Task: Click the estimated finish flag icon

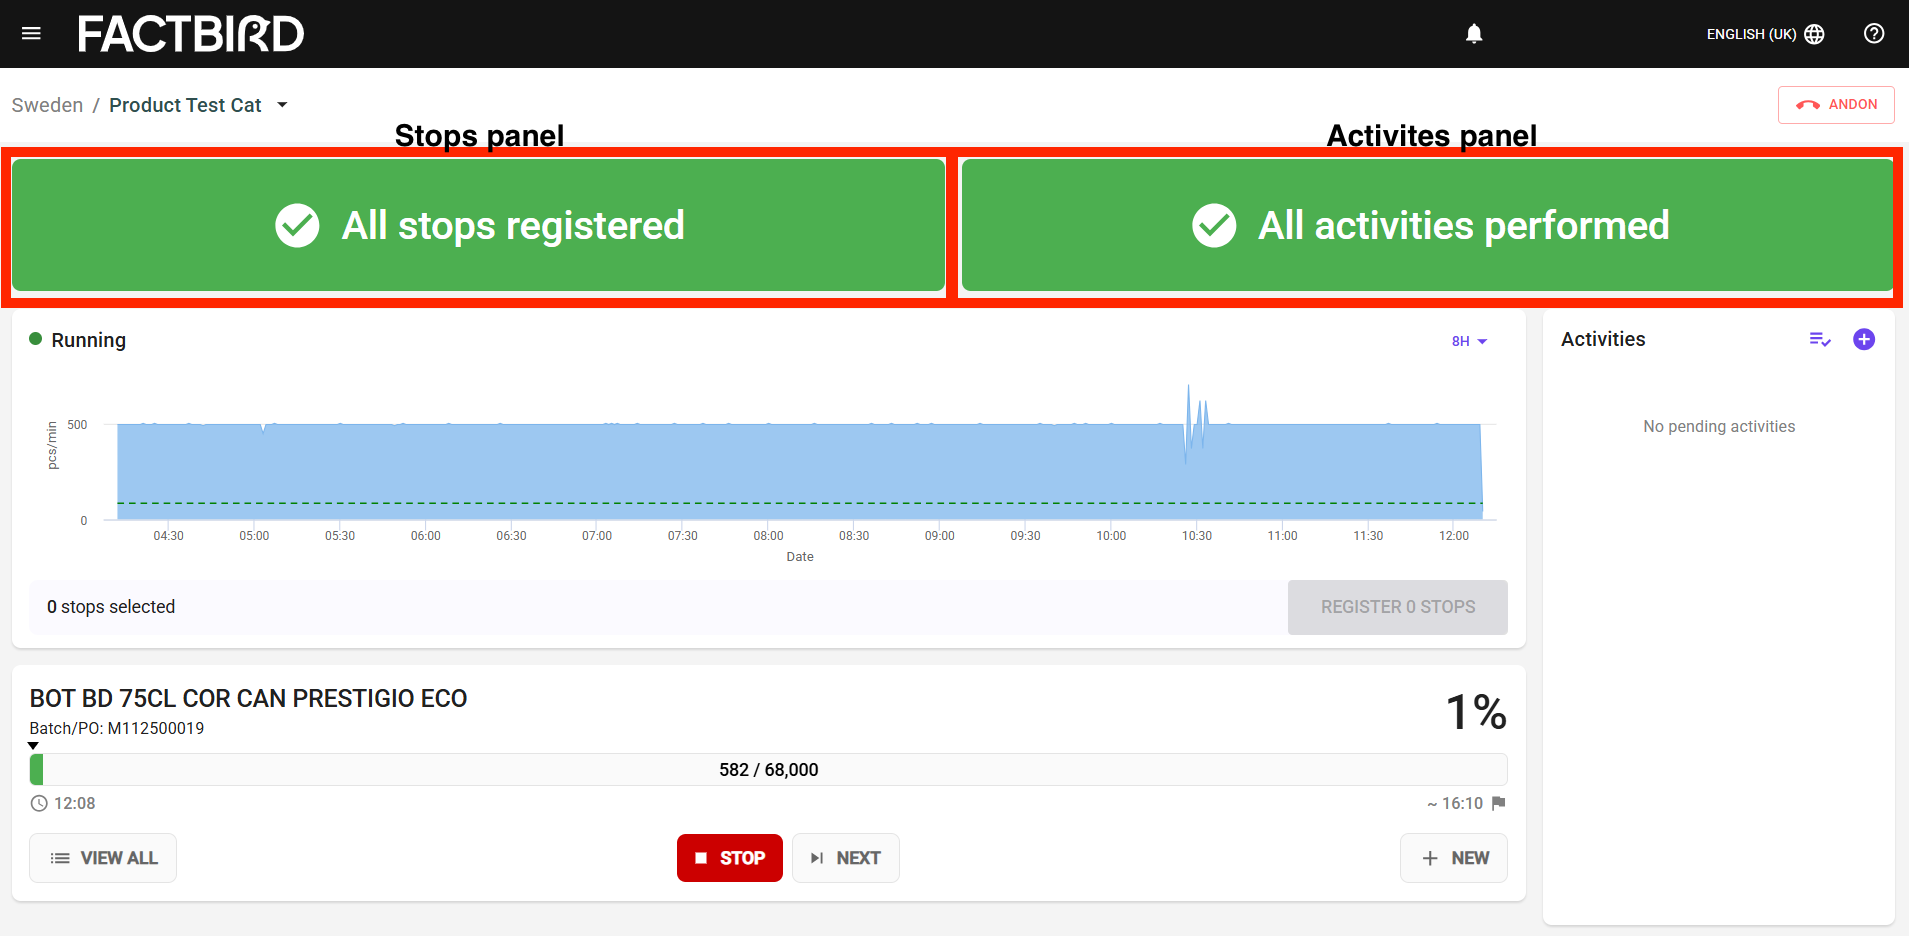Action: (1498, 803)
